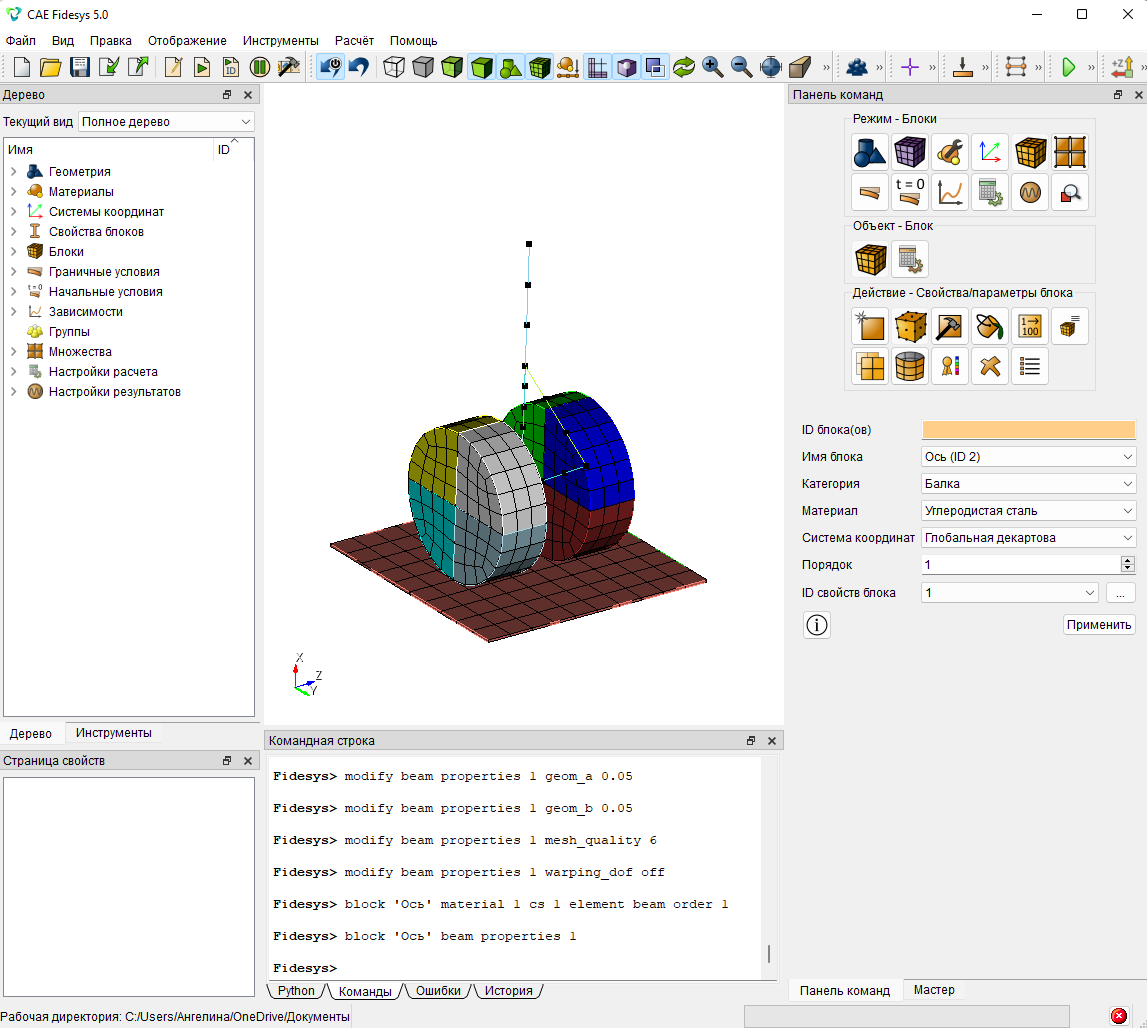Select Initial conditions mode (t = 0 icon)
This screenshot has height=1028, width=1147.
910,192
